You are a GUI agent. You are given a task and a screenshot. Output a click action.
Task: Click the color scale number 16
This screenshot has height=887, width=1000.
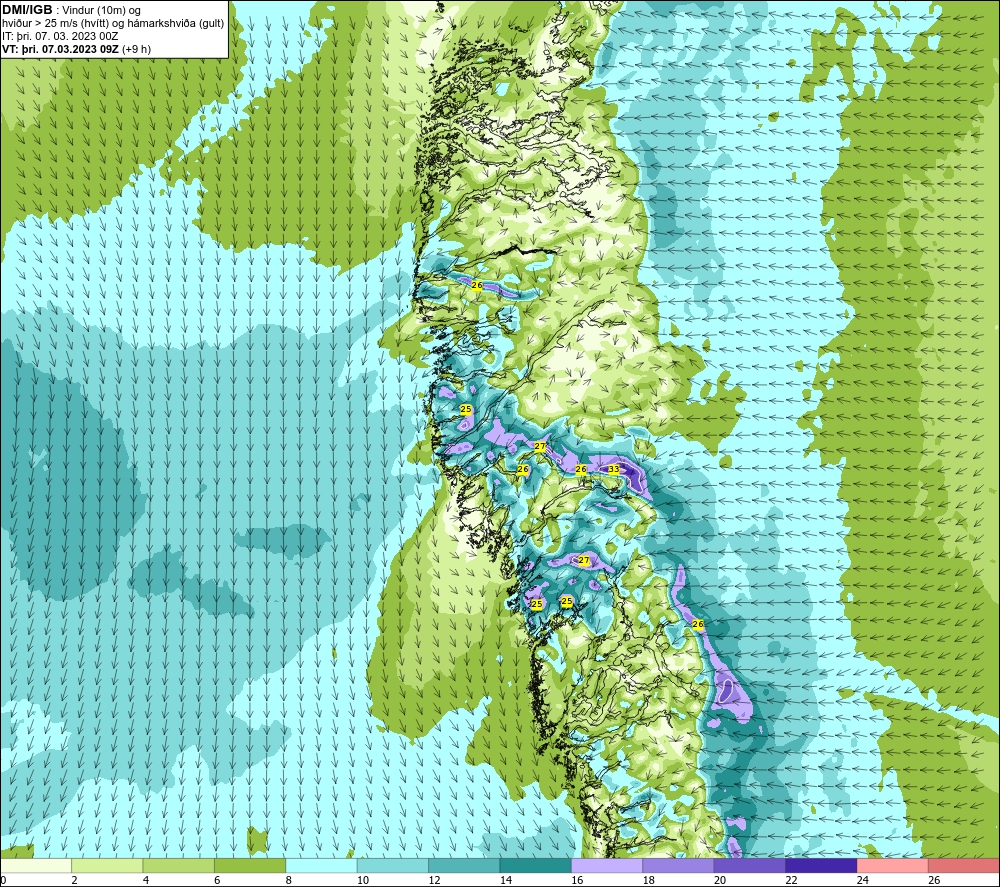(x=577, y=880)
